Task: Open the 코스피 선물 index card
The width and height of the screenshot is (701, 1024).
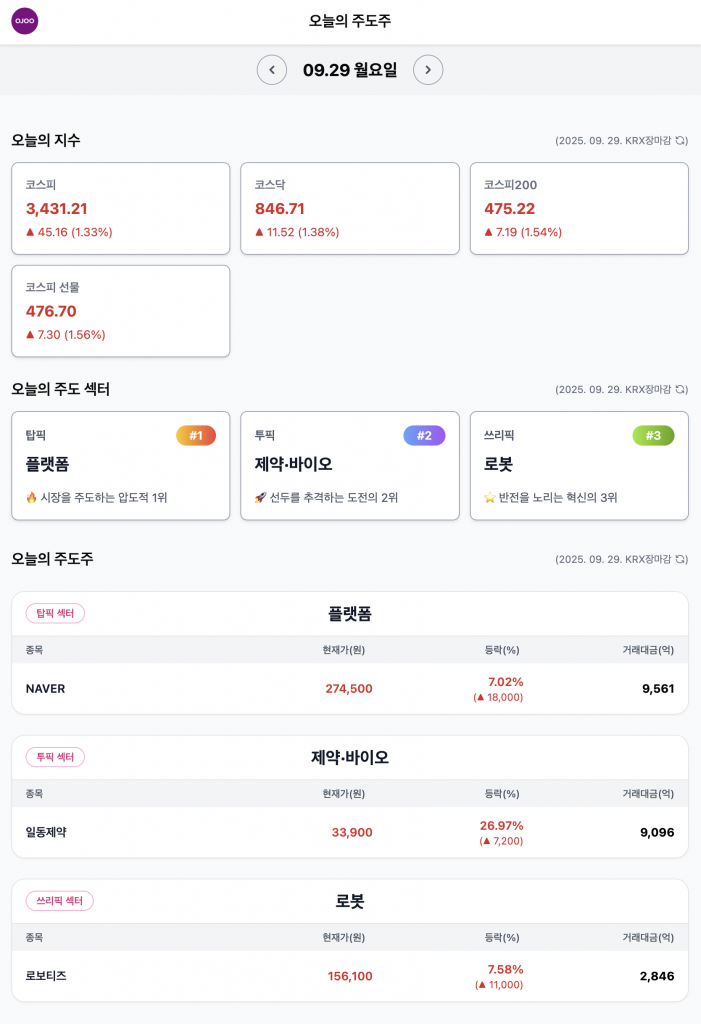Action: coord(120,310)
